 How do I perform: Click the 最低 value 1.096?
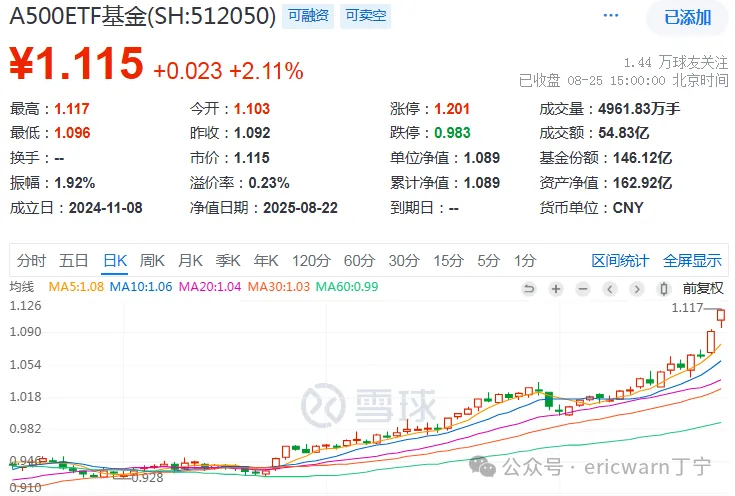tap(72, 133)
